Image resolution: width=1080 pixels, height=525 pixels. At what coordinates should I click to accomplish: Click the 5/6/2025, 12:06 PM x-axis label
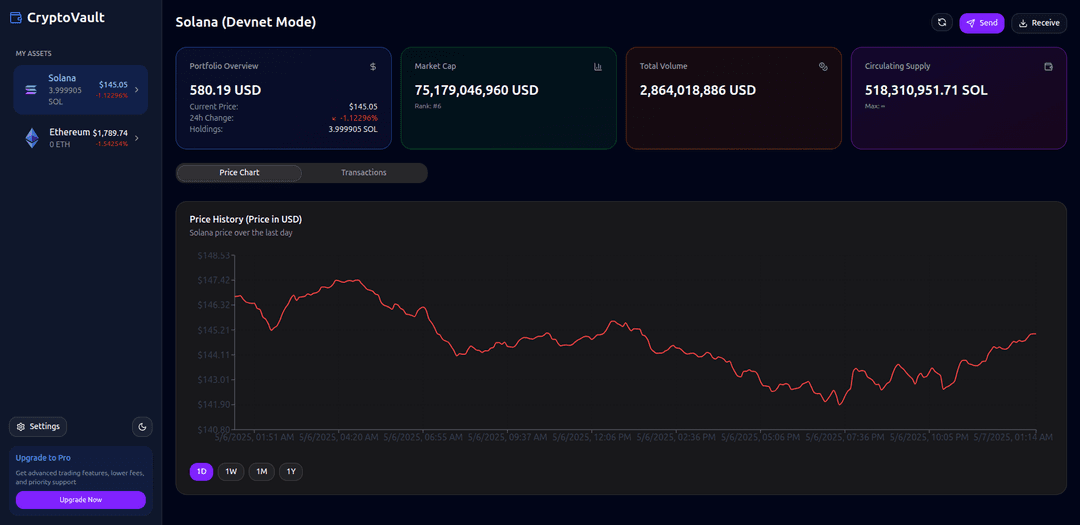coord(592,438)
